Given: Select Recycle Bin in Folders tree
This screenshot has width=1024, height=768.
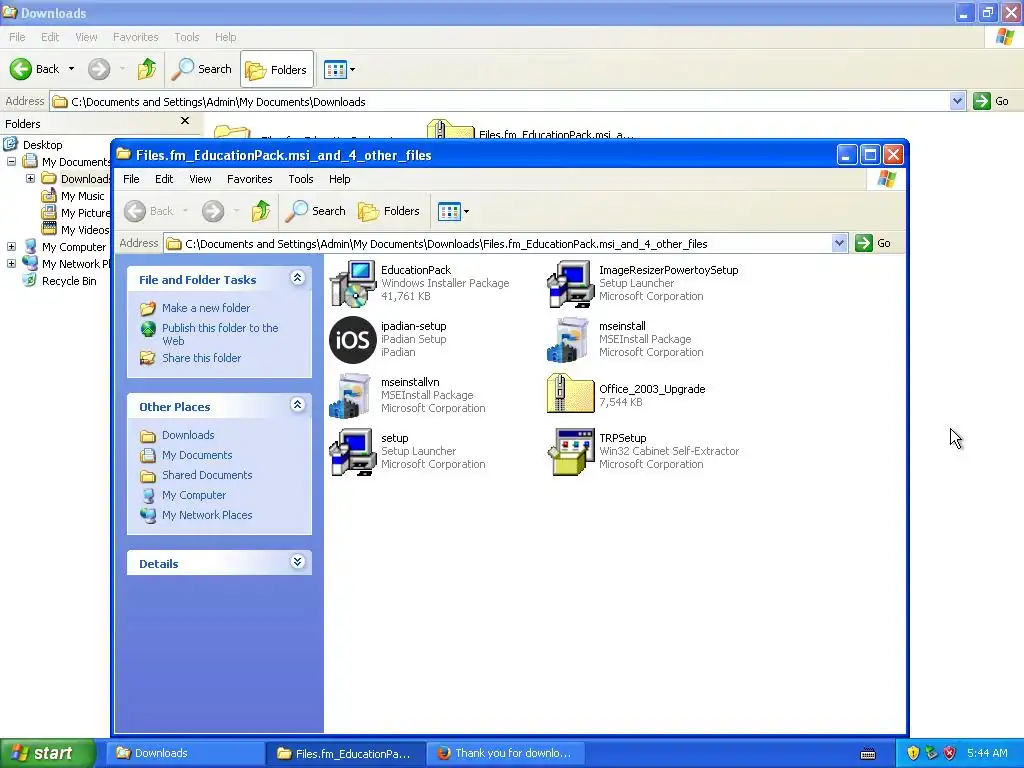Looking at the screenshot, I should pyautogui.click(x=69, y=281).
